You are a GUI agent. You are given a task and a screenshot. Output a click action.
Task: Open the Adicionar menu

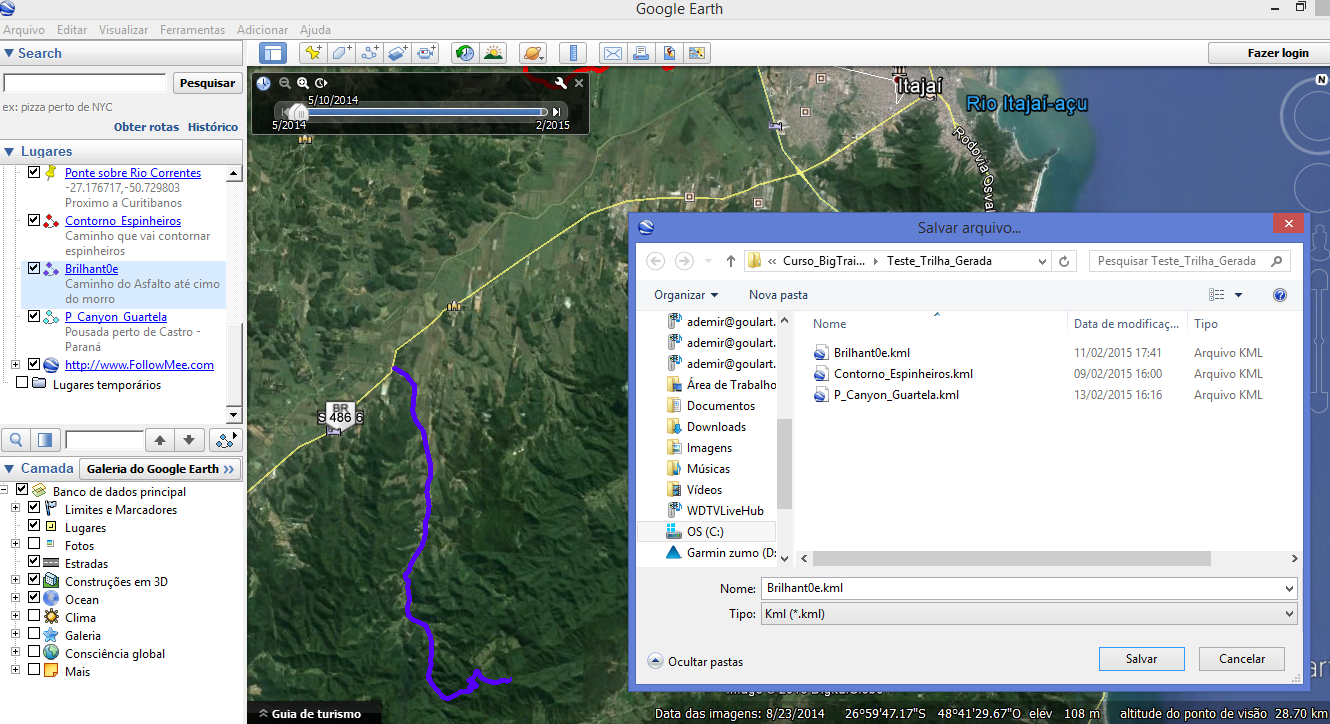(262, 30)
